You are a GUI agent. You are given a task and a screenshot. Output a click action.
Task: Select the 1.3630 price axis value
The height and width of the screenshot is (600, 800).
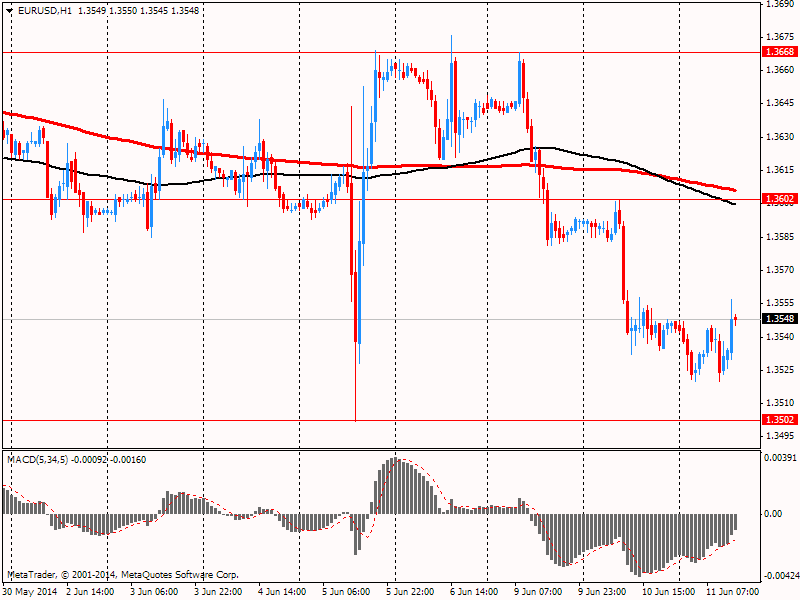click(780, 137)
